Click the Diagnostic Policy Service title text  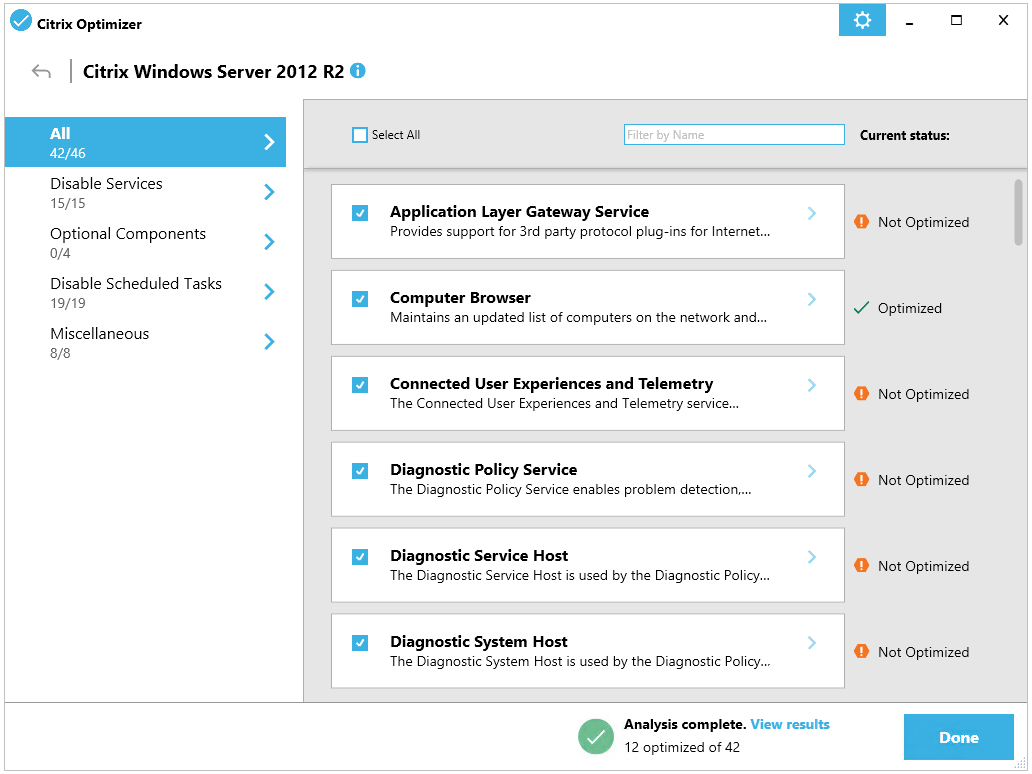483,469
